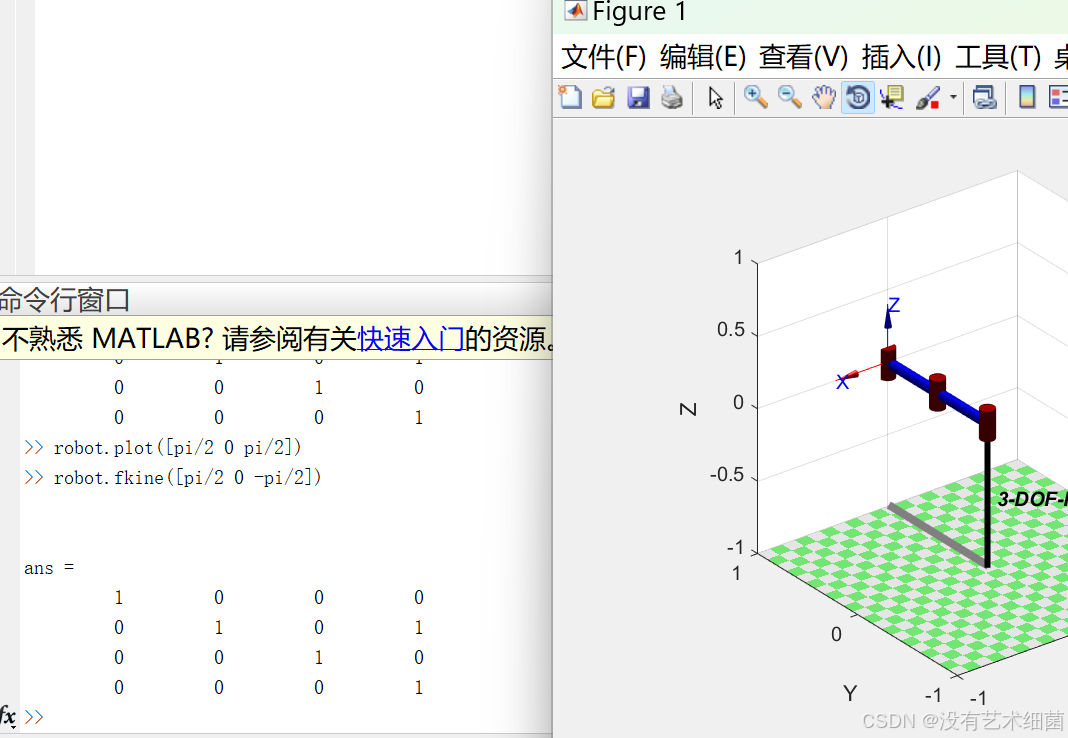Click the command prompt input line
Screen dimensions: 1068x738
tap(286, 717)
